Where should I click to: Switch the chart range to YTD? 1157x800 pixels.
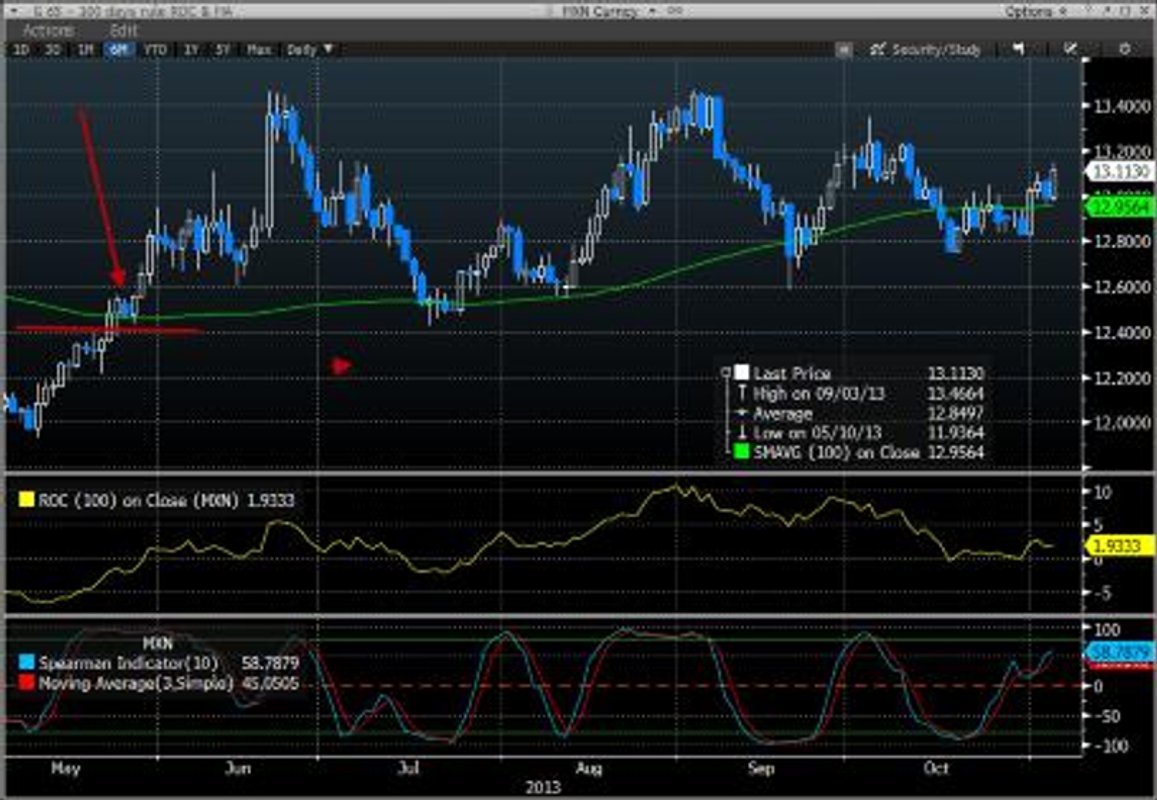tap(155, 49)
